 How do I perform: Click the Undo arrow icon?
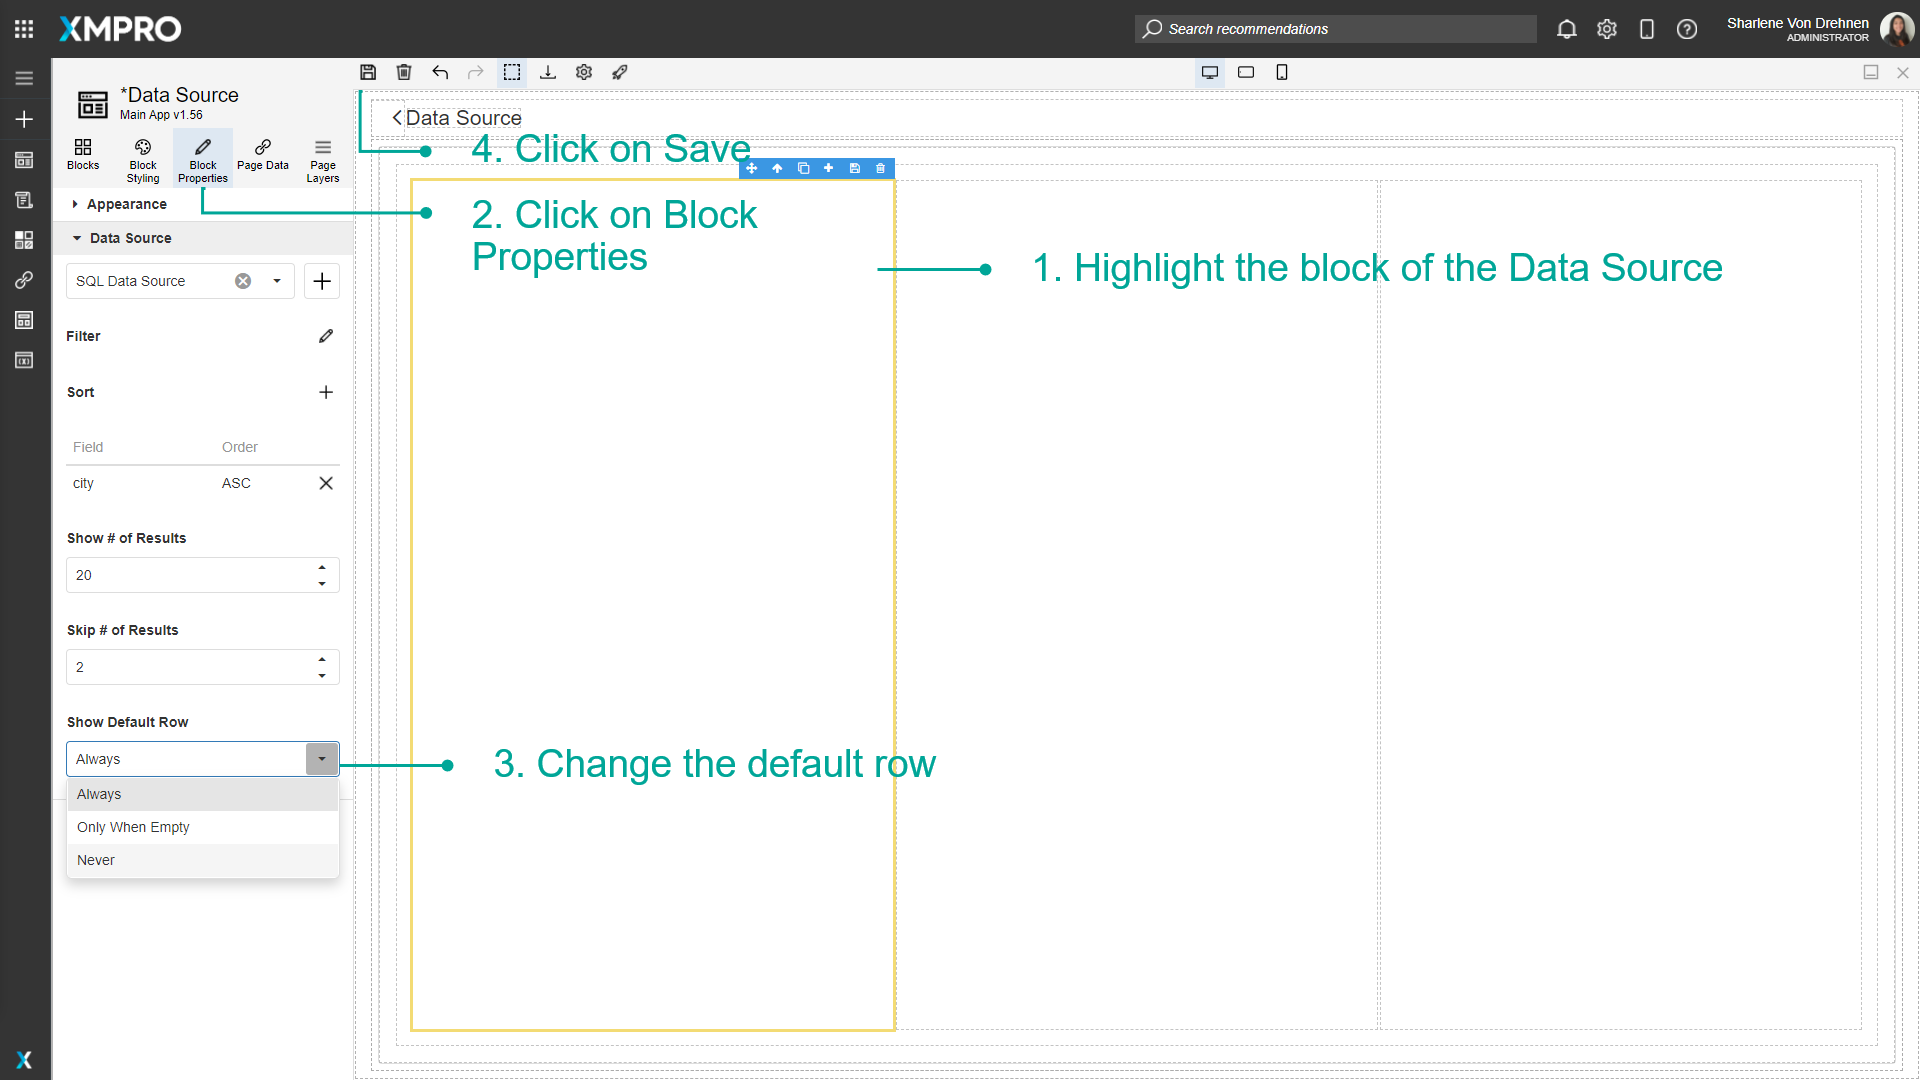[440, 72]
